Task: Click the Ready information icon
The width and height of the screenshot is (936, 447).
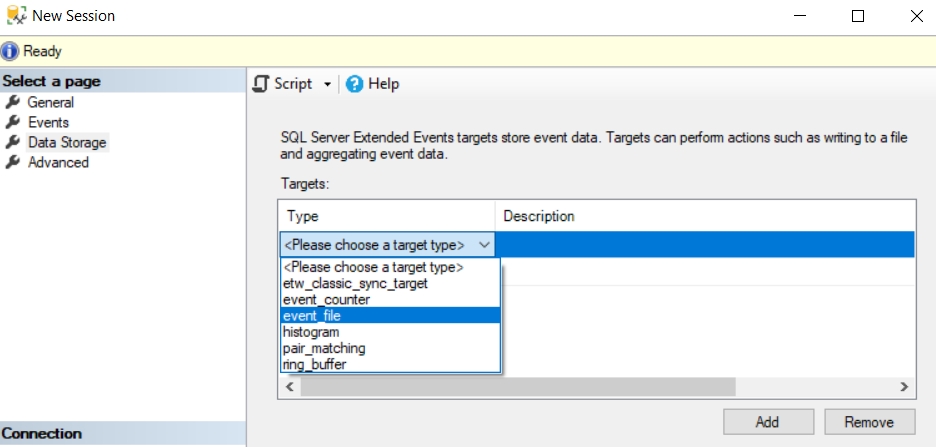Action: (11, 51)
